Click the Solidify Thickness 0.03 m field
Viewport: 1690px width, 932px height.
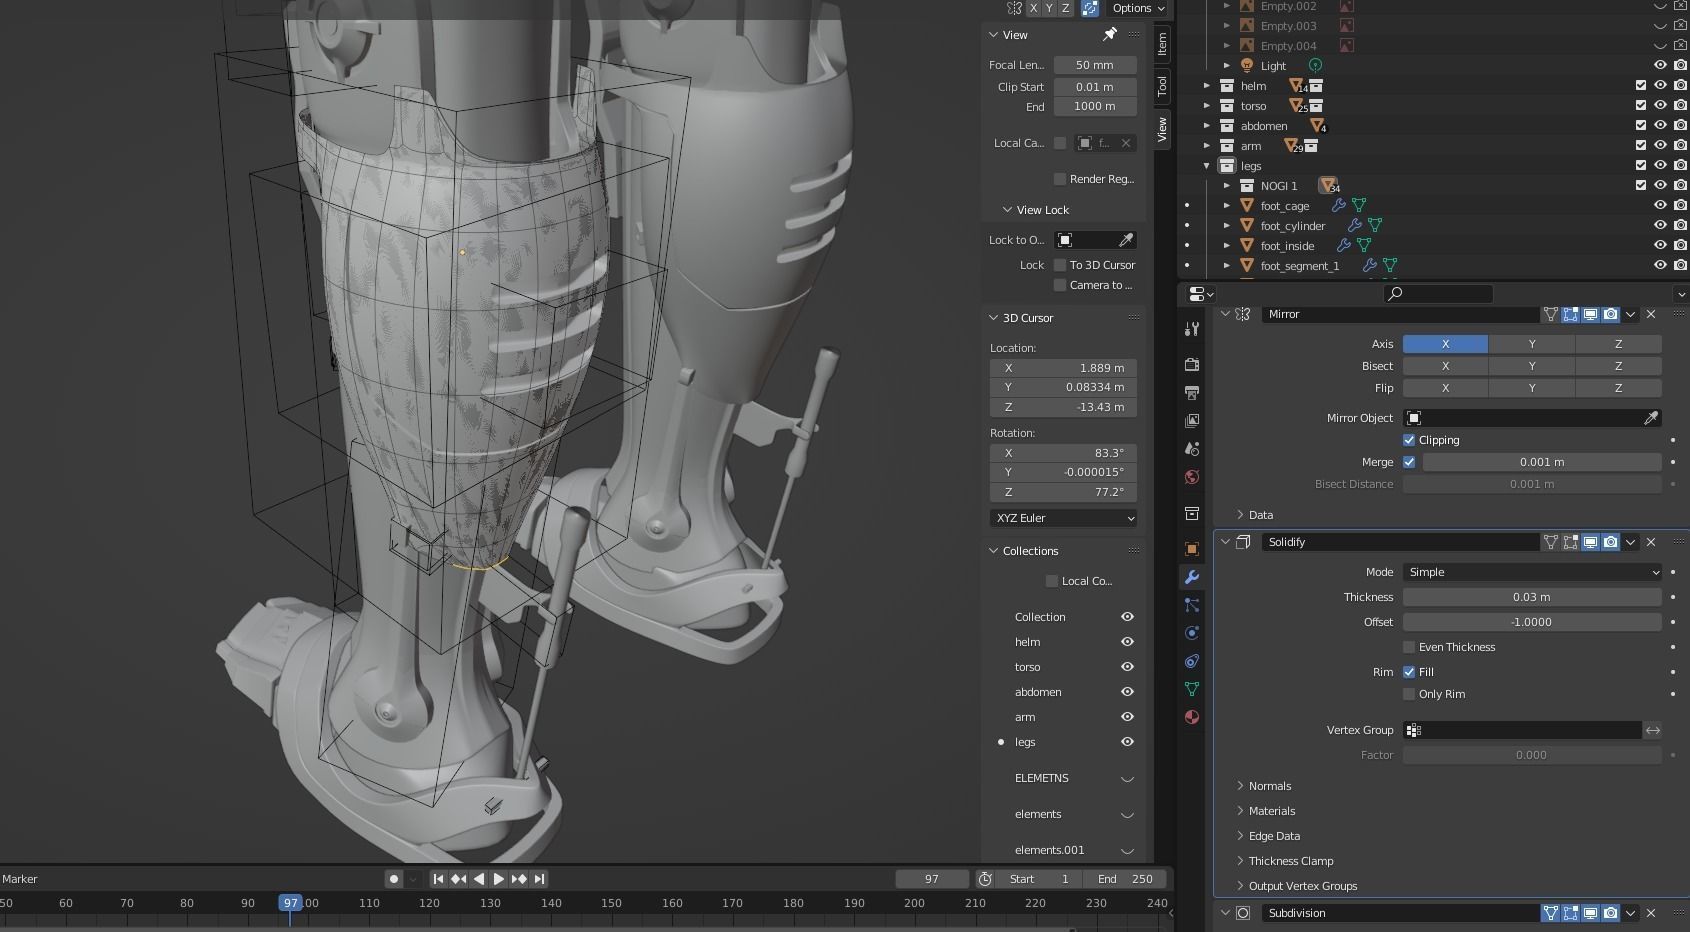click(1532, 597)
